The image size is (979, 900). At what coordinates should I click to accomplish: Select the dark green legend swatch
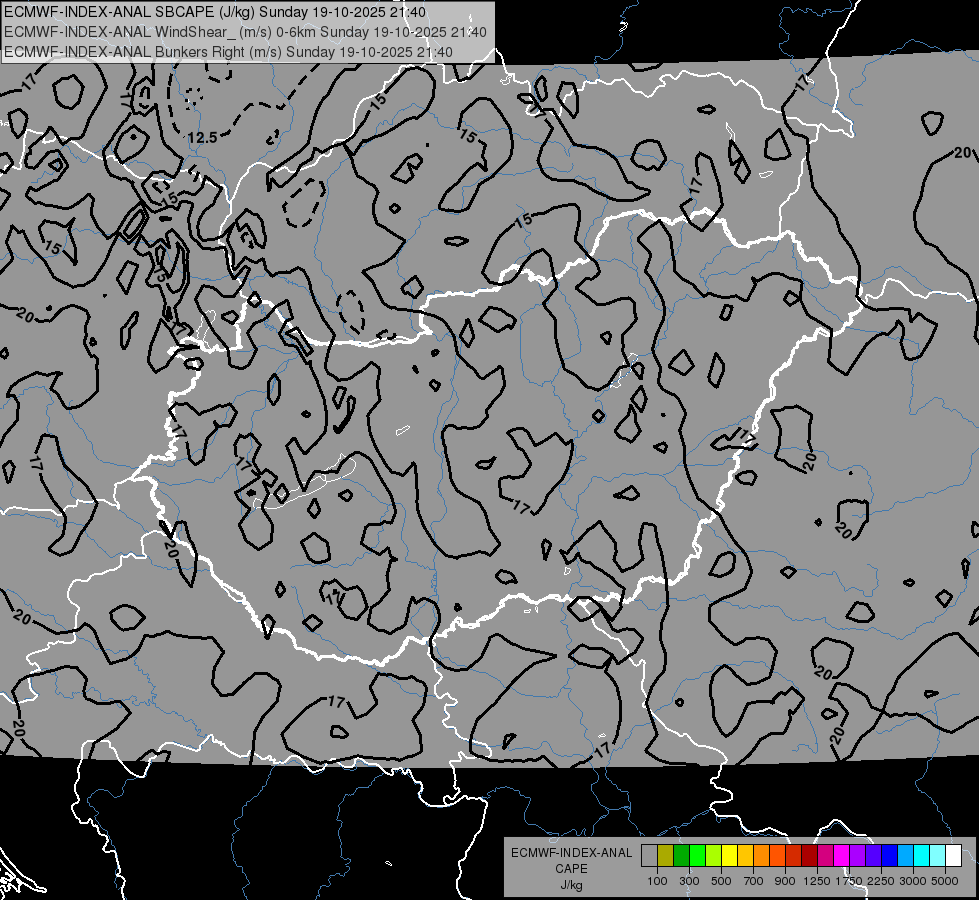coord(681,855)
